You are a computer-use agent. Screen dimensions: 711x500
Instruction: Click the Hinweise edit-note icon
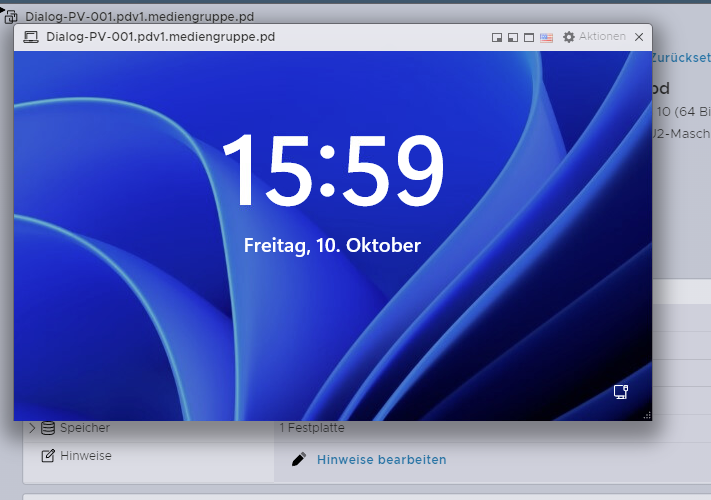(x=48, y=456)
